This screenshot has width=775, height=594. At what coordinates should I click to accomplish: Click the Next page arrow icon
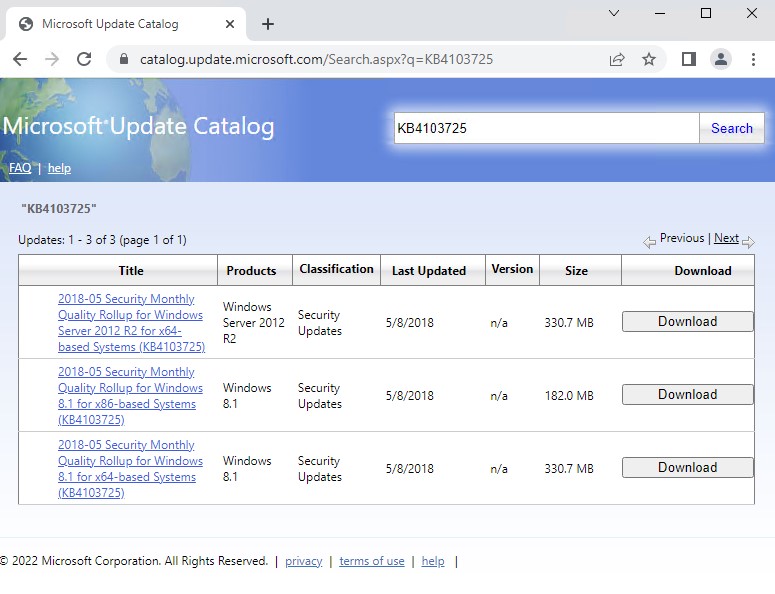coord(748,242)
